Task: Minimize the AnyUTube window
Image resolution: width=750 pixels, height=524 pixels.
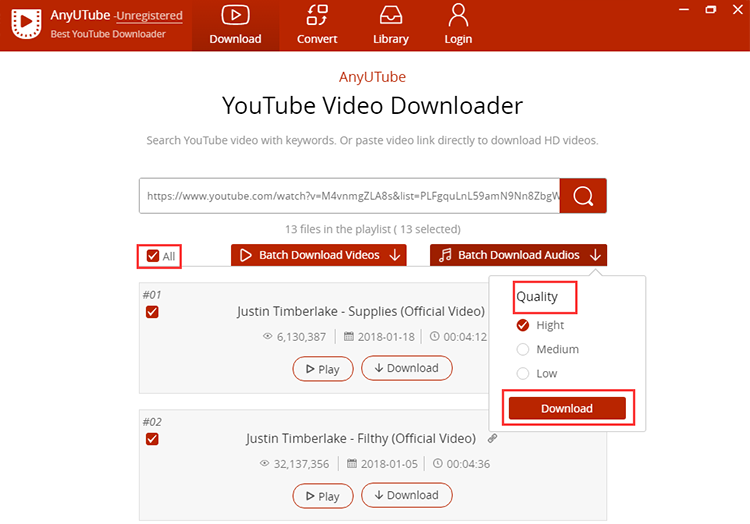Action: (684, 10)
